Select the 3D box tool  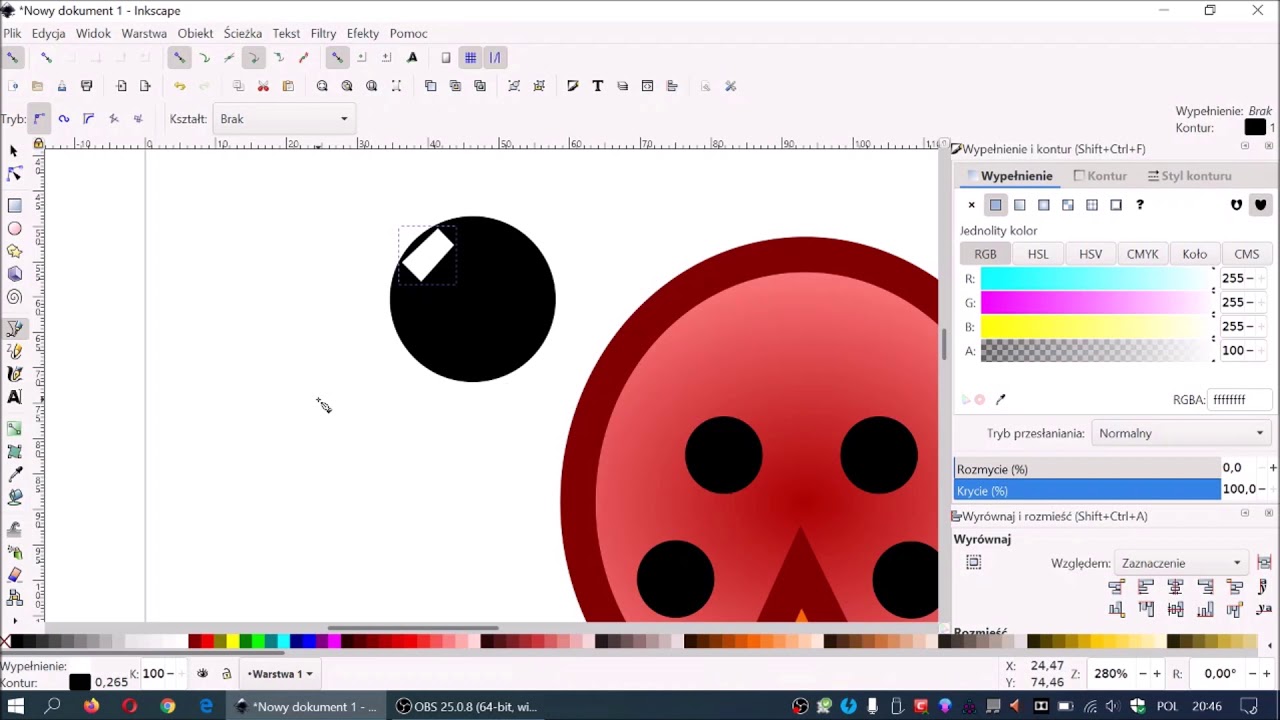pos(14,274)
